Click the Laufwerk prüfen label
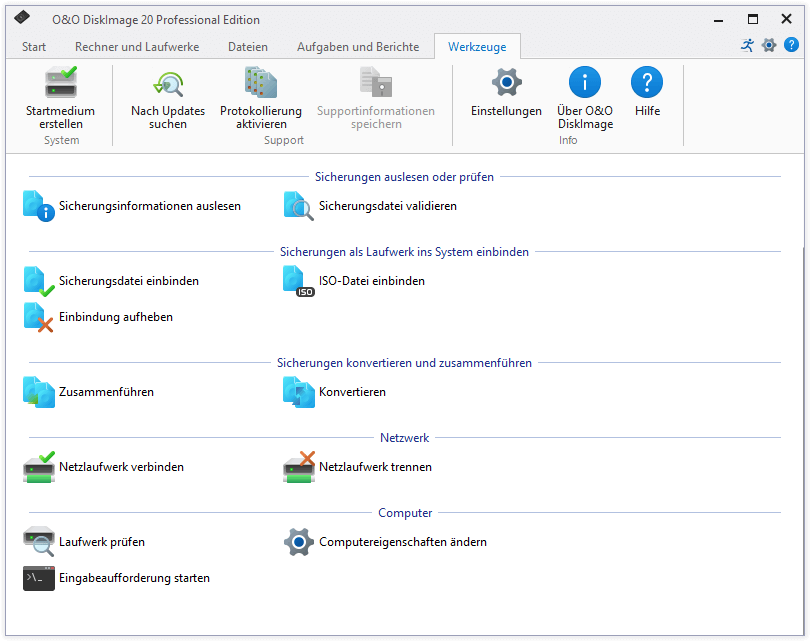This screenshot has width=810, height=641. (x=102, y=542)
